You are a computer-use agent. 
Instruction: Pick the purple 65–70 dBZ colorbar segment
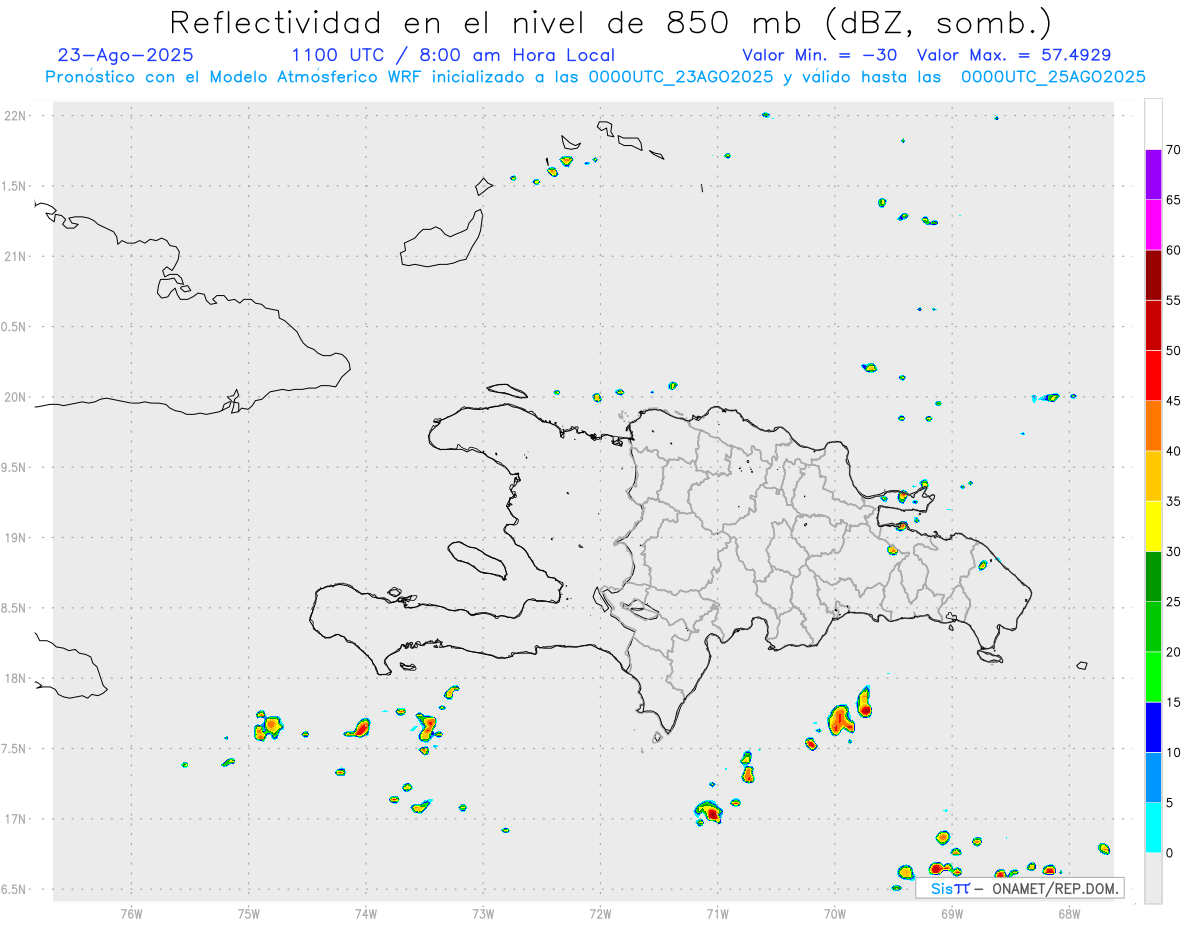point(1153,175)
